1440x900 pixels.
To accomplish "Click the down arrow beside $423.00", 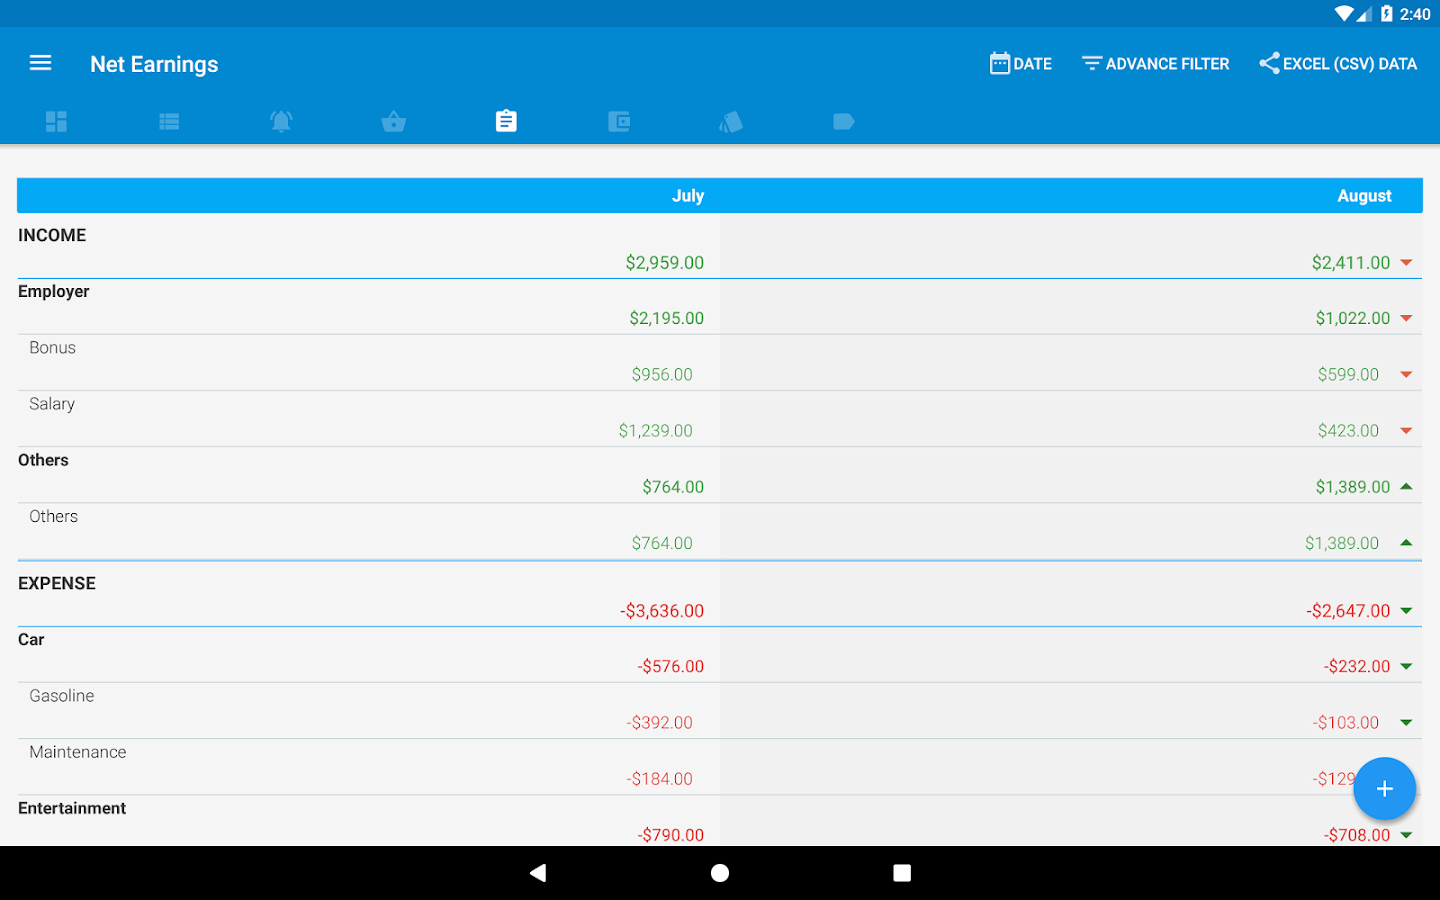I will click(1406, 430).
